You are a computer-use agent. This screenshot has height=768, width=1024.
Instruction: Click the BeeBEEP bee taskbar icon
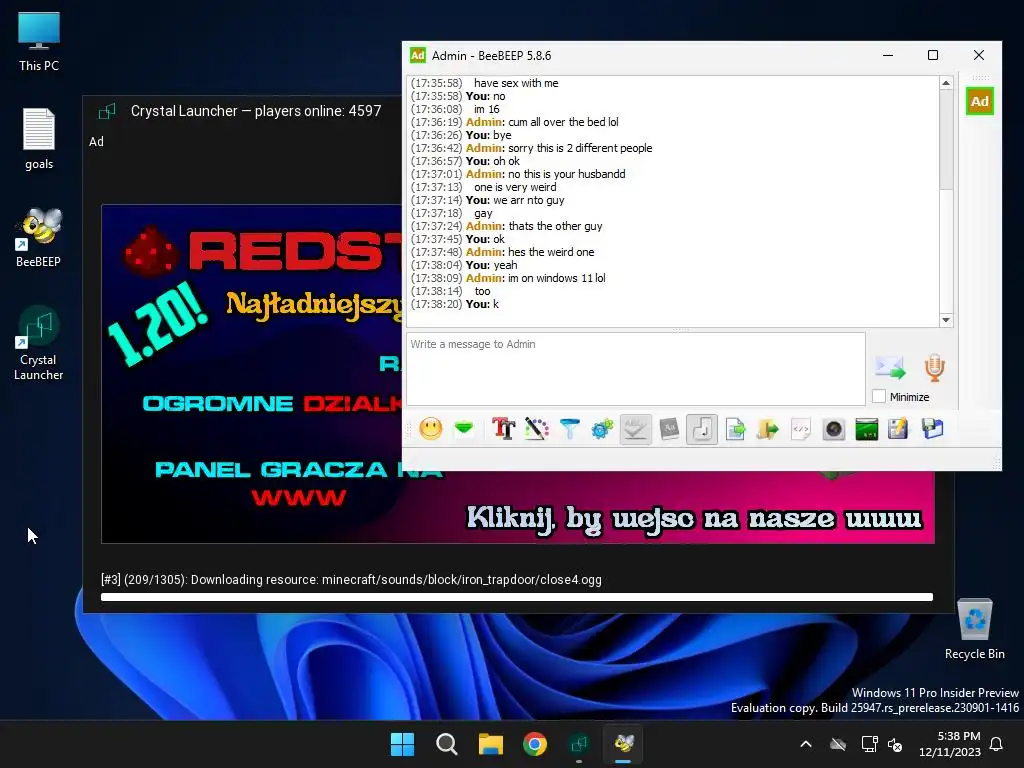pyautogui.click(x=624, y=744)
